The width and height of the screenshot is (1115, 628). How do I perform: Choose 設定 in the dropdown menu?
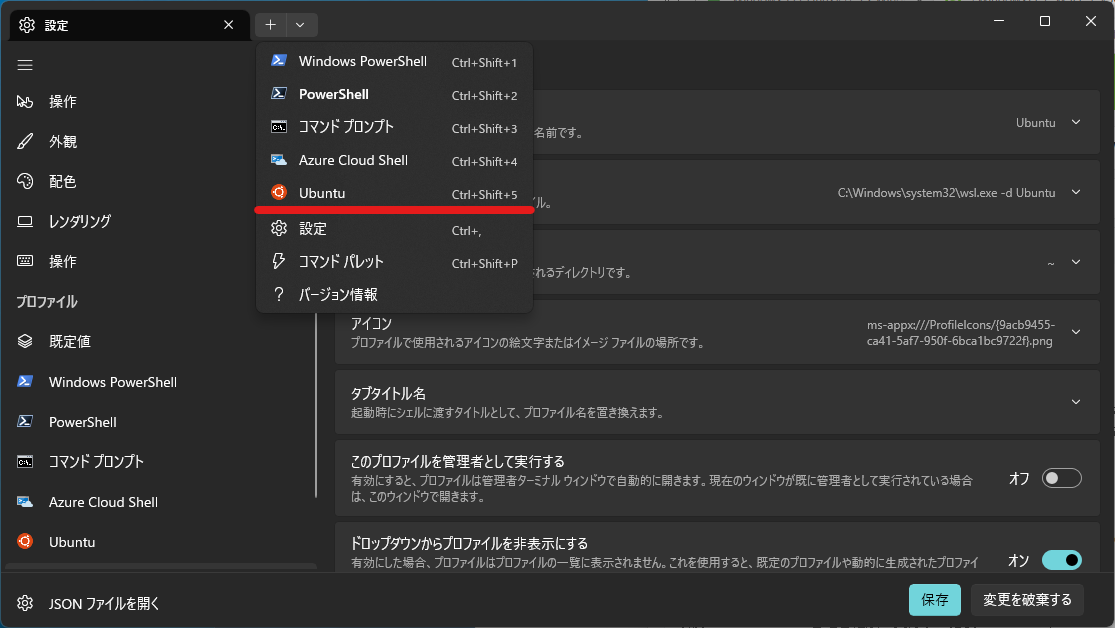[394, 229]
